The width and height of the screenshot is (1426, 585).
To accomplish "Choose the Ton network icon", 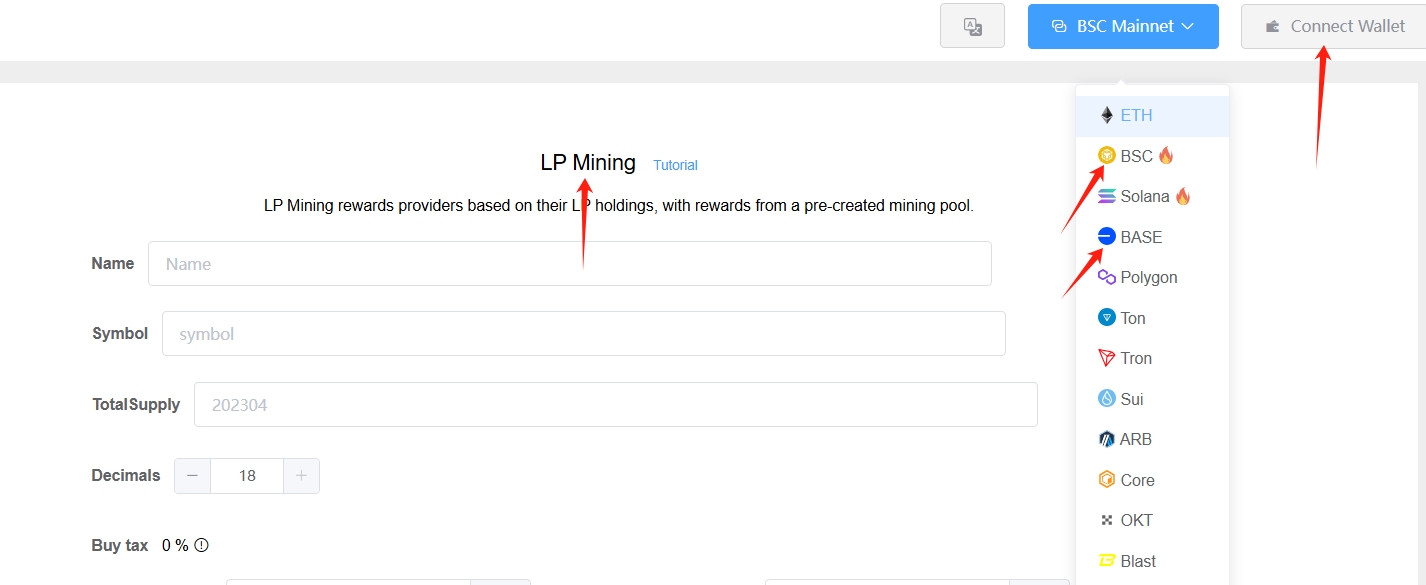I will [x=1106, y=318].
